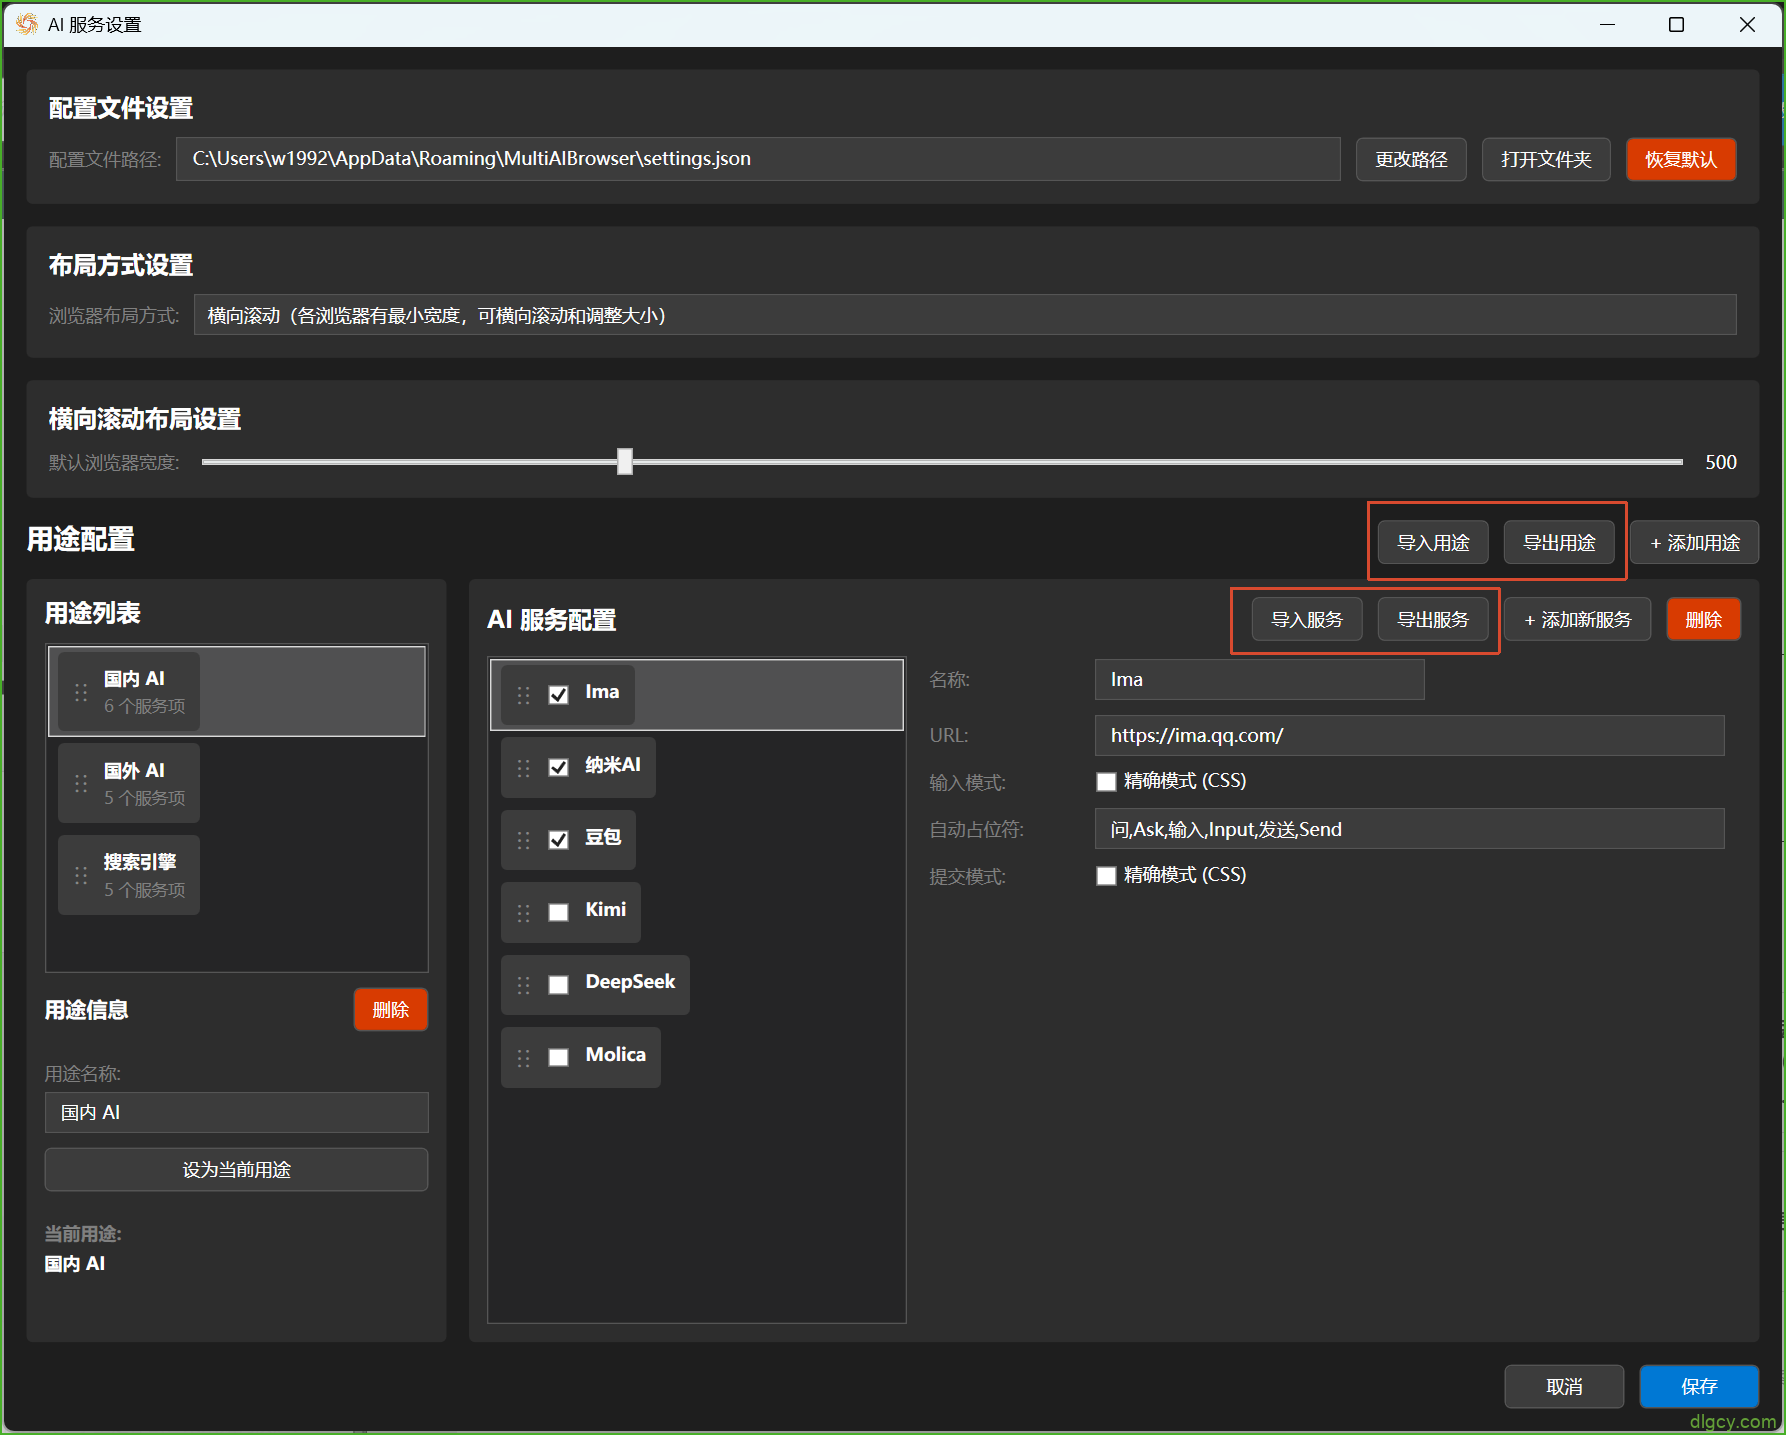Click the blue 保存 button

tap(1699, 1386)
